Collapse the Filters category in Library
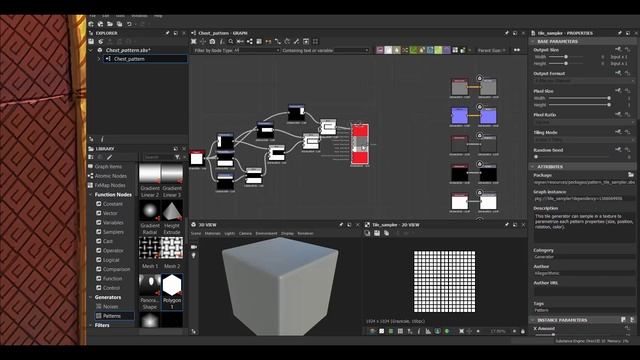Screen dimensions: 640x360 pyautogui.click(x=91, y=325)
